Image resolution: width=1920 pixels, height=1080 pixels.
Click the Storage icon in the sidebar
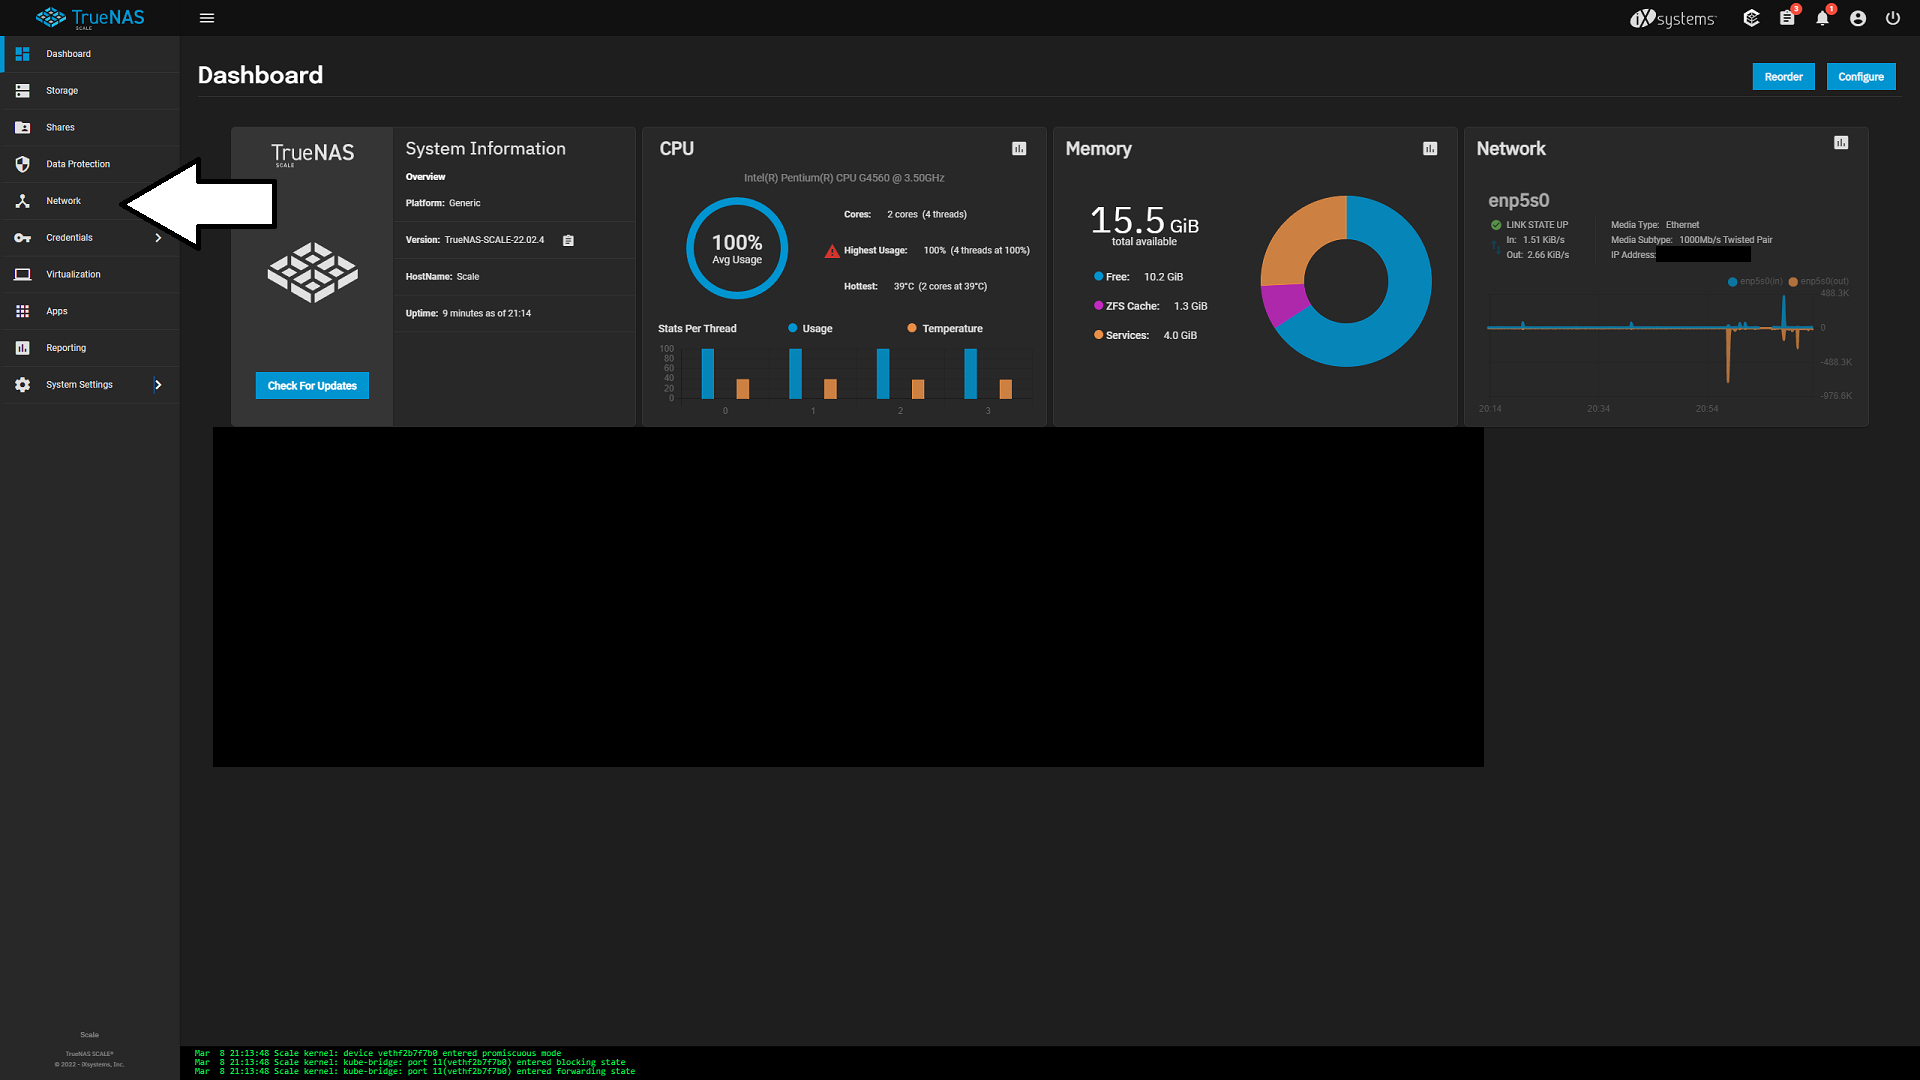coord(22,91)
